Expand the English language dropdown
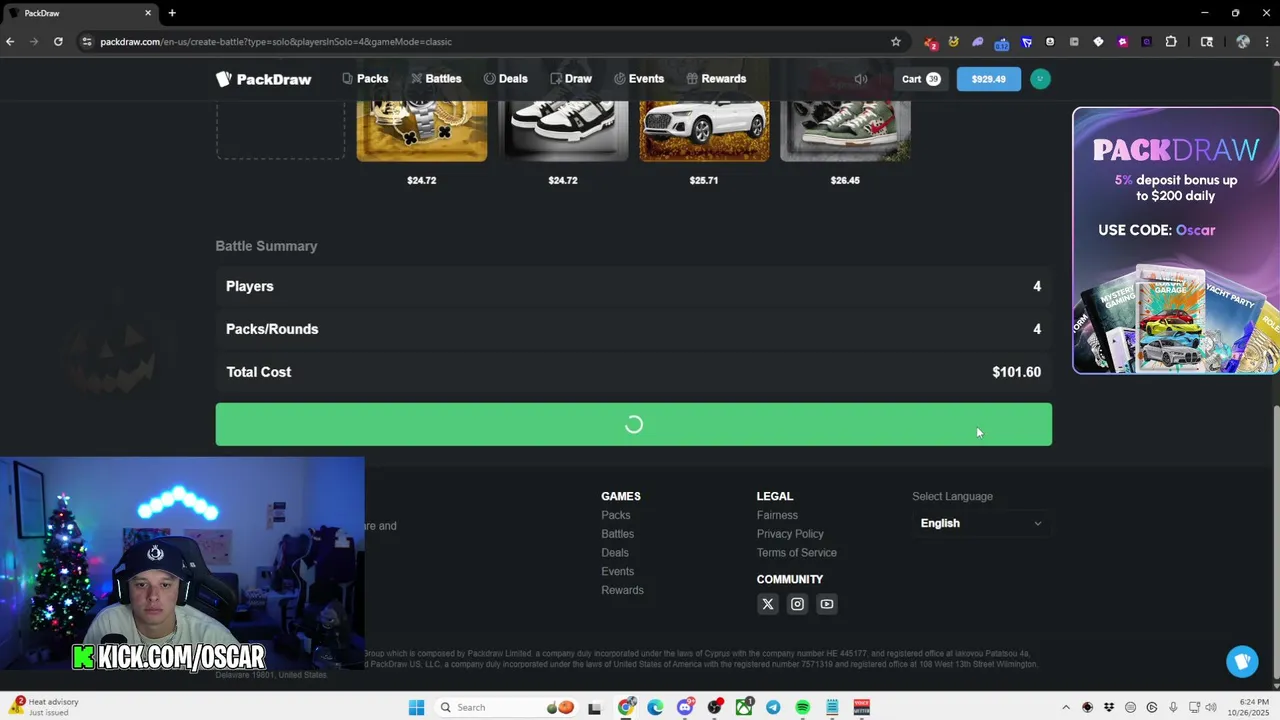 pos(980,523)
